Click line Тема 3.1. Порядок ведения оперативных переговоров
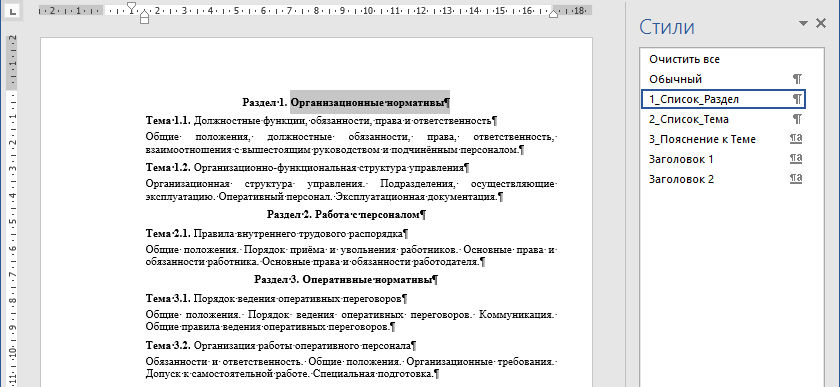The width and height of the screenshot is (840, 387). [276, 298]
